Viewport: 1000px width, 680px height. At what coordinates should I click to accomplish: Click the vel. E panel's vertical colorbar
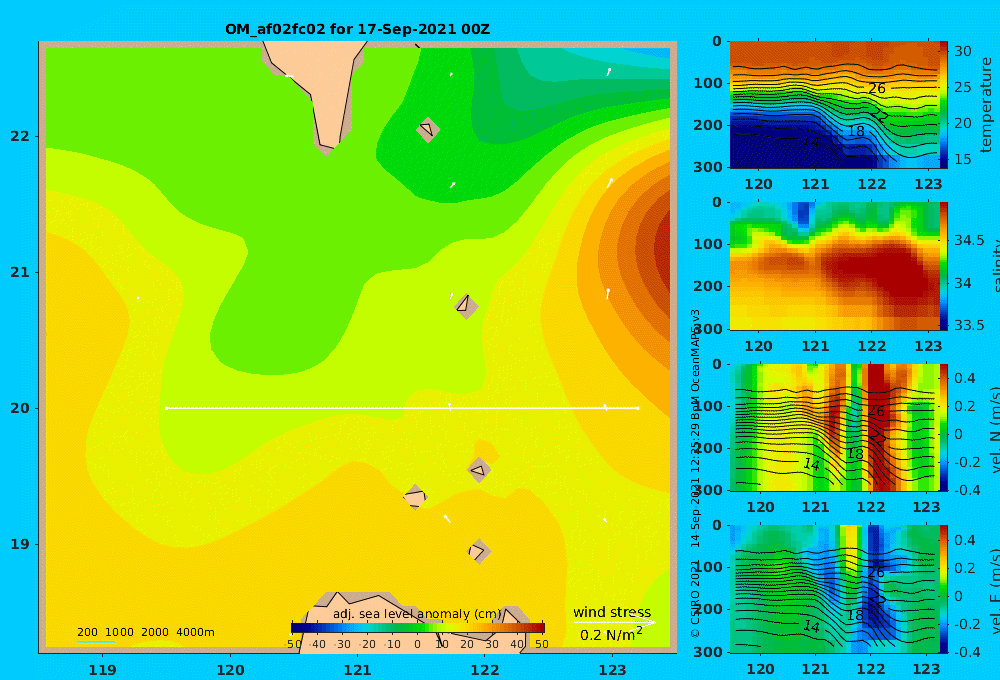[944, 589]
